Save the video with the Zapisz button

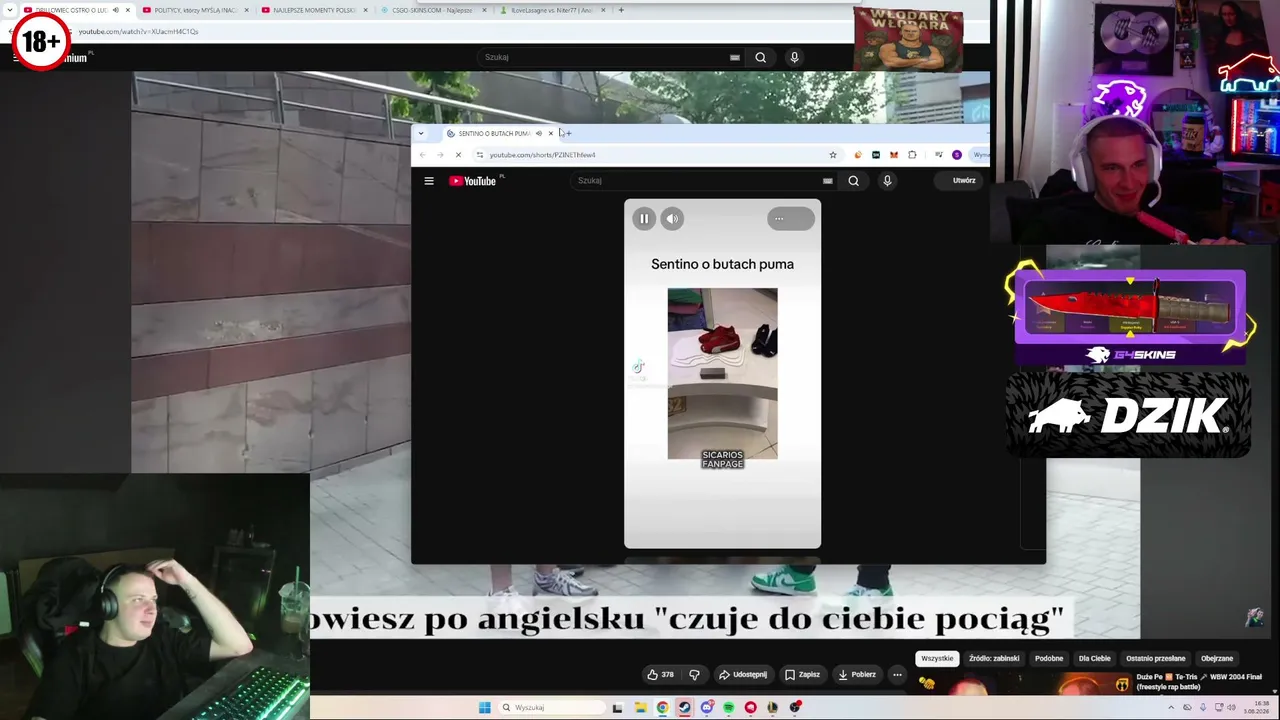point(802,675)
